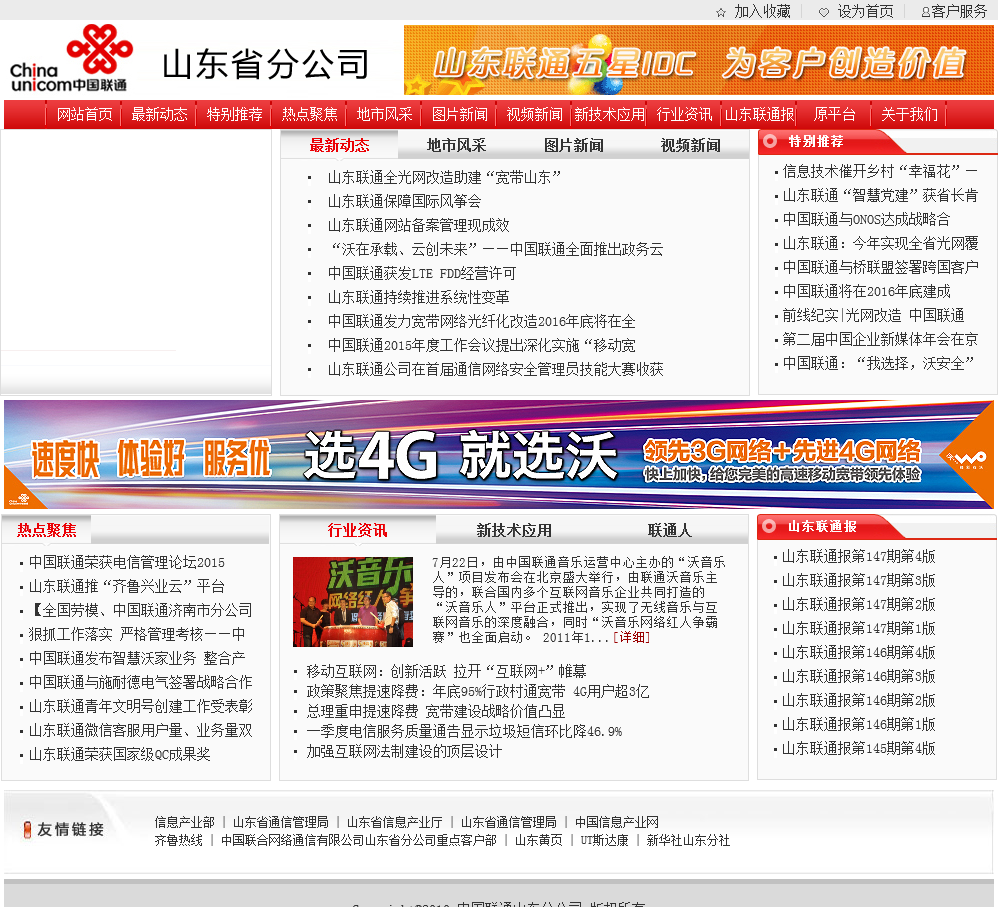This screenshot has width=998, height=907.
Task: Open 新技术应用 in the red navigation bar
Action: click(x=609, y=115)
